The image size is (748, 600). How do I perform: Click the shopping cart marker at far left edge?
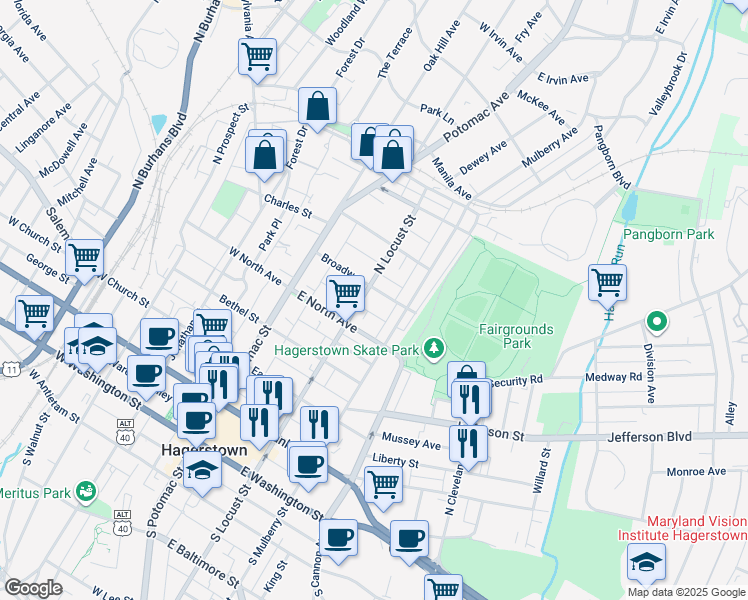(34, 312)
